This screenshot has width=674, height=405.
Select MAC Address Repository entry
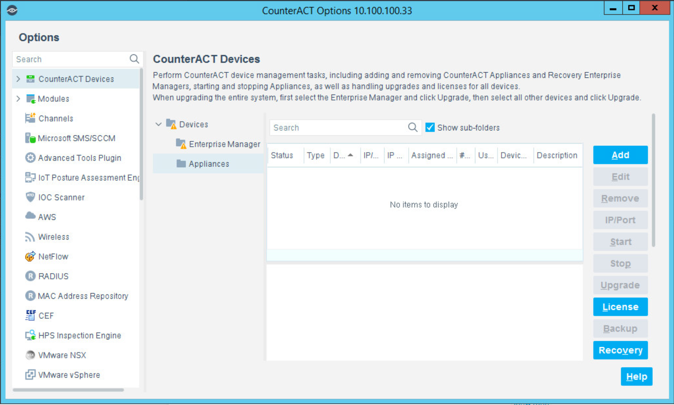click(83, 296)
